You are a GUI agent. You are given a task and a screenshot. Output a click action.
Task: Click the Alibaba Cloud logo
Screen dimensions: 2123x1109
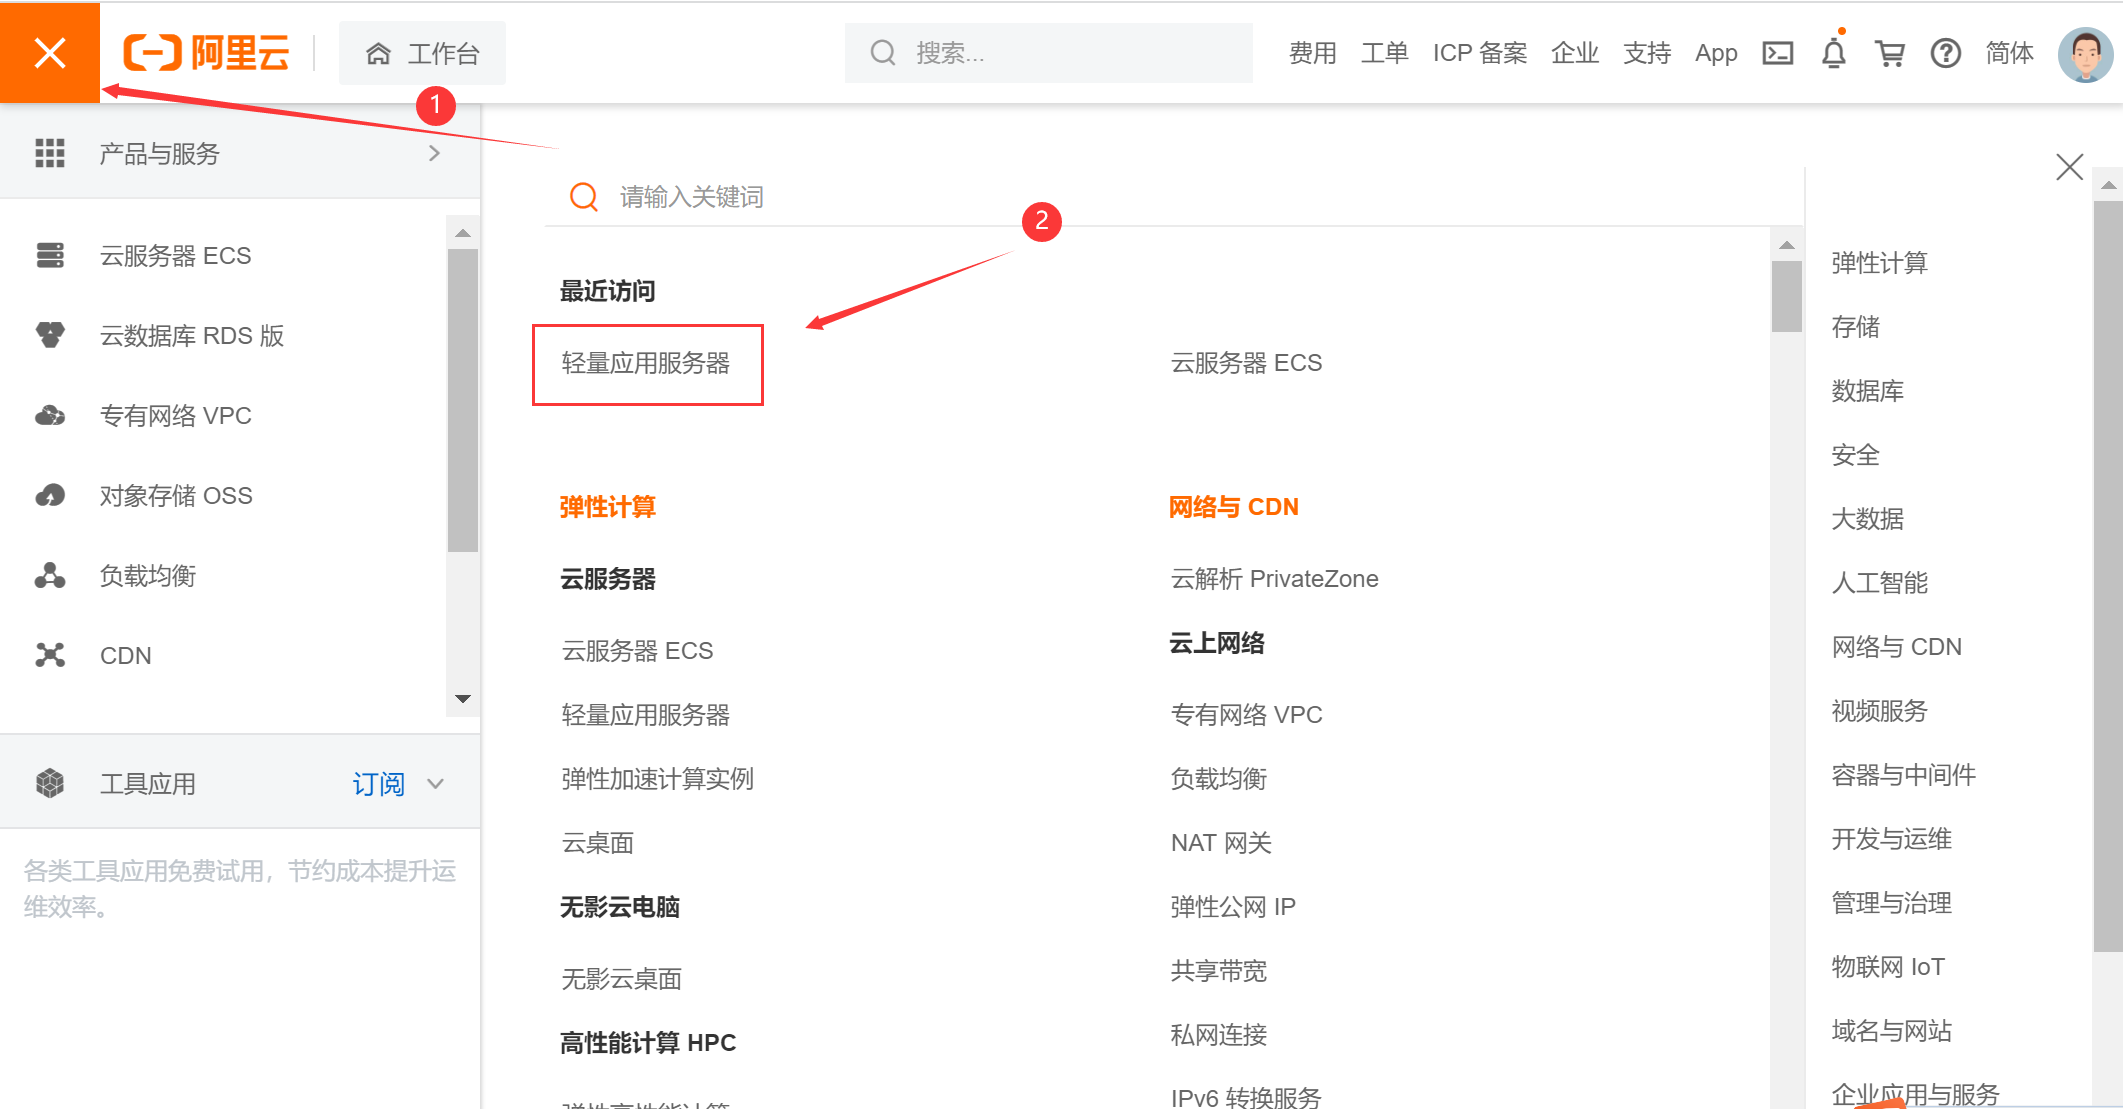206,52
